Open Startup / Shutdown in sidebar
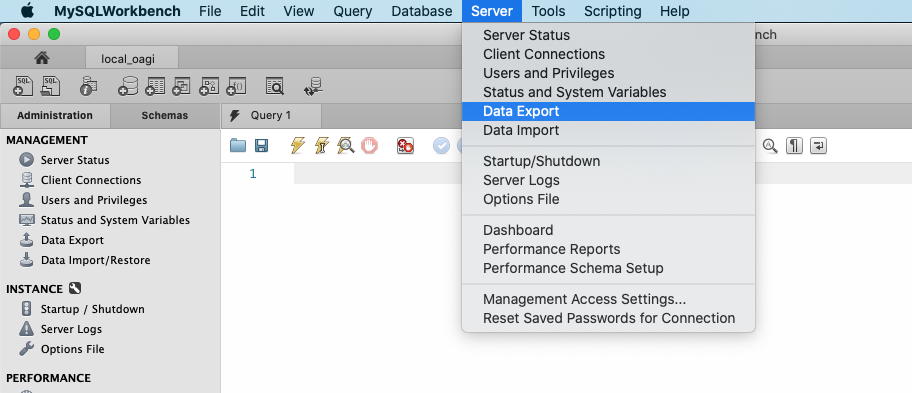Viewport: 912px width, 393px height. 92,309
